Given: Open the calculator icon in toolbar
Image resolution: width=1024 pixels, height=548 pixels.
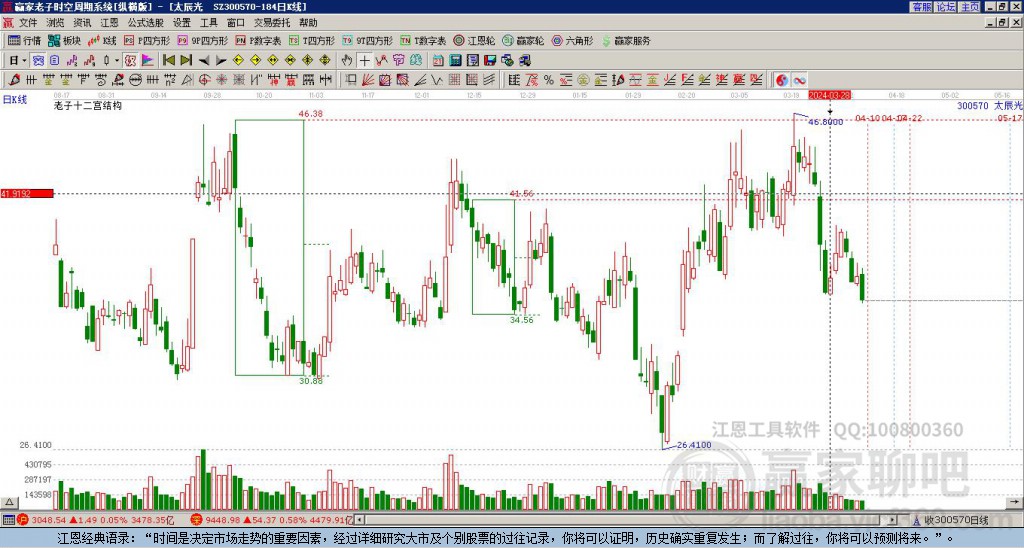Looking at the screenshot, I should 455,61.
